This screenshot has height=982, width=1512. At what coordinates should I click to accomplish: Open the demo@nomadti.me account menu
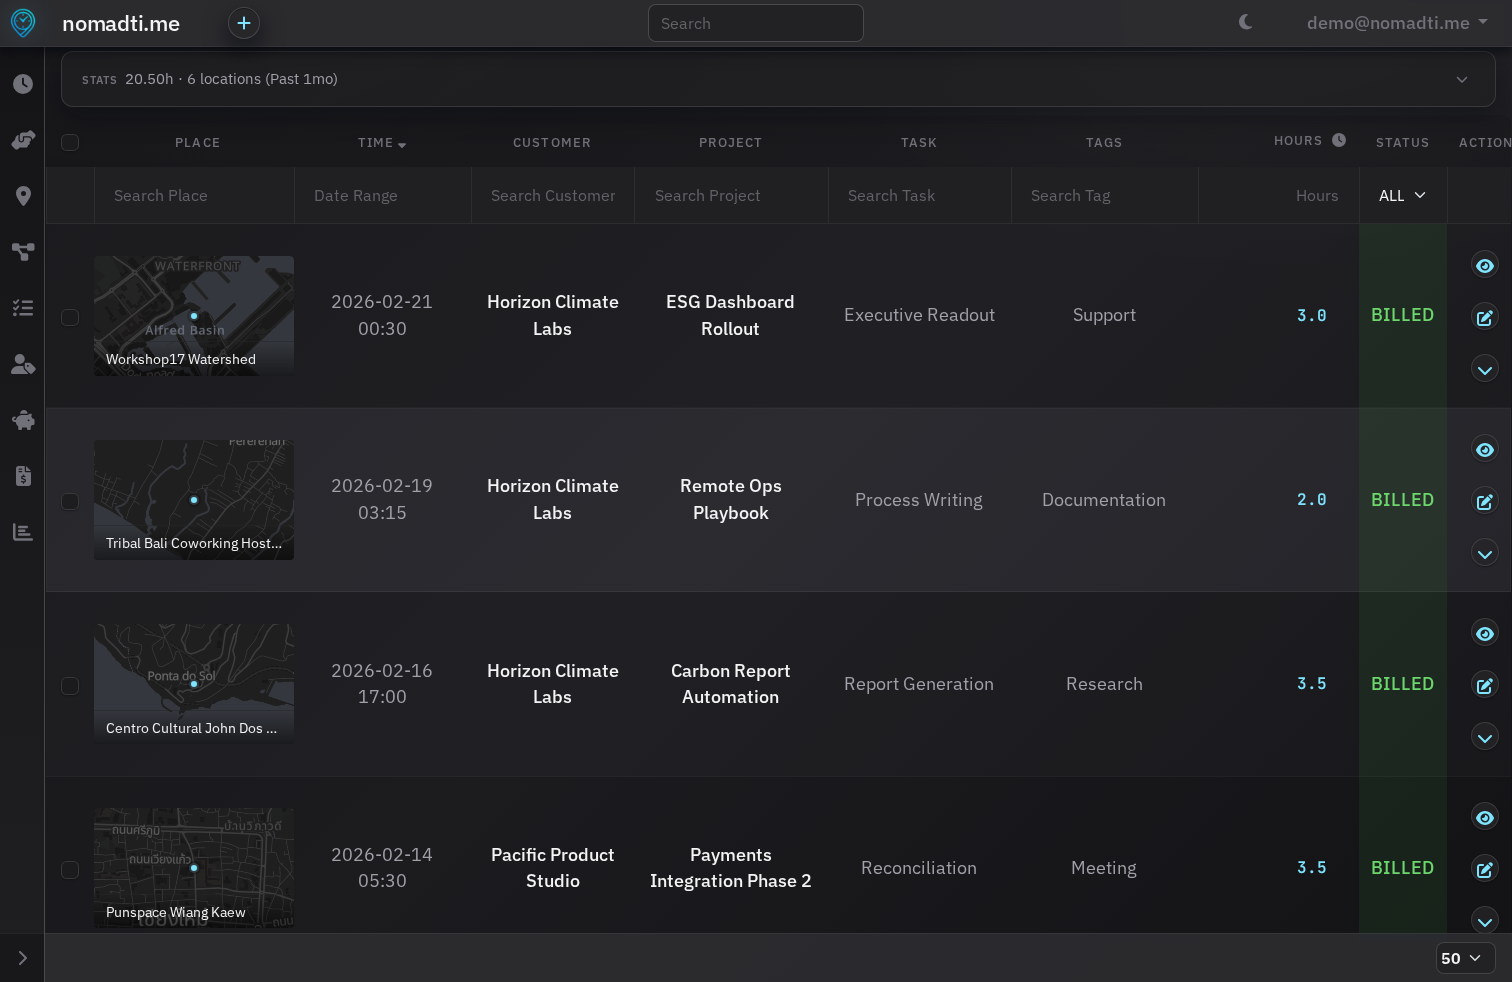point(1390,22)
